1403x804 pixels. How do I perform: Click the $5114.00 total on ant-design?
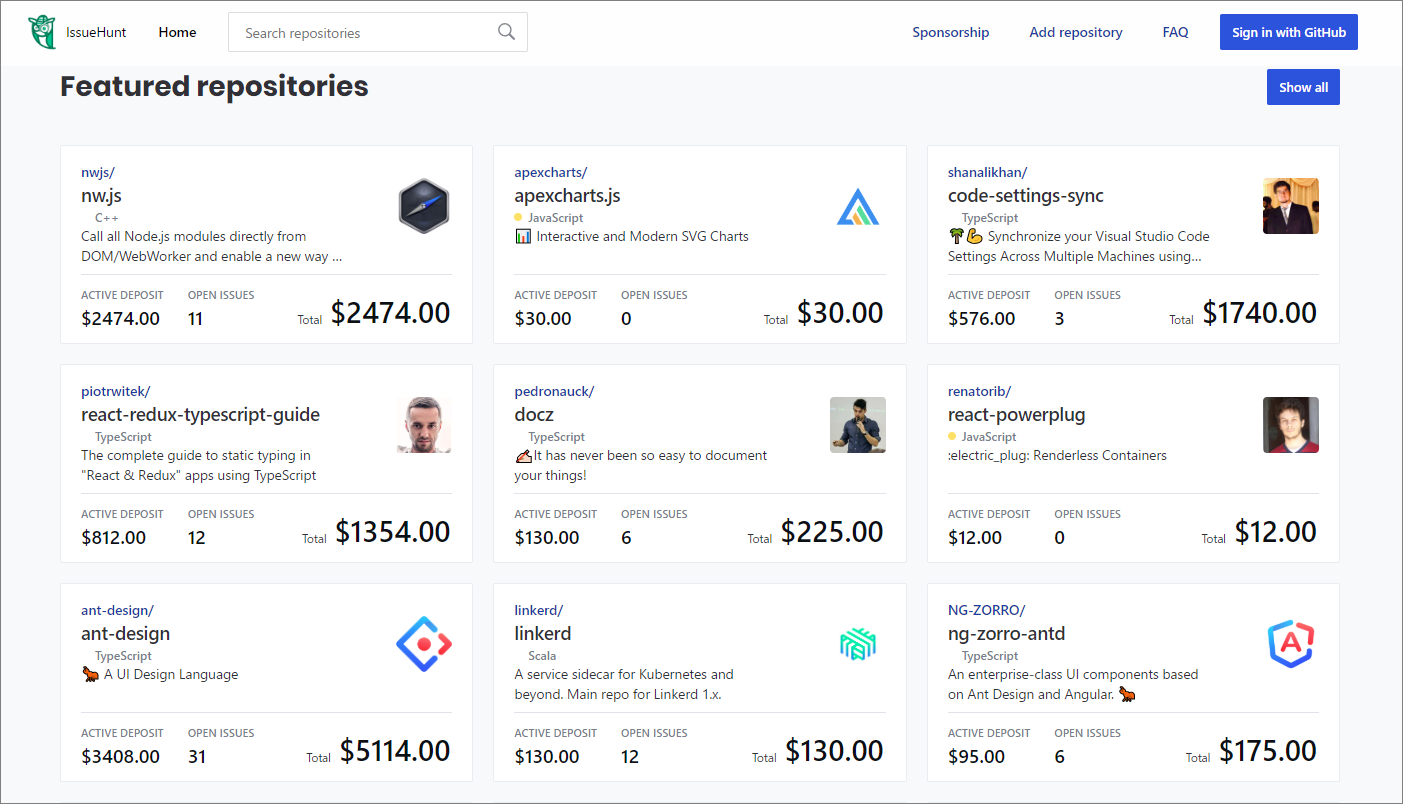[395, 750]
